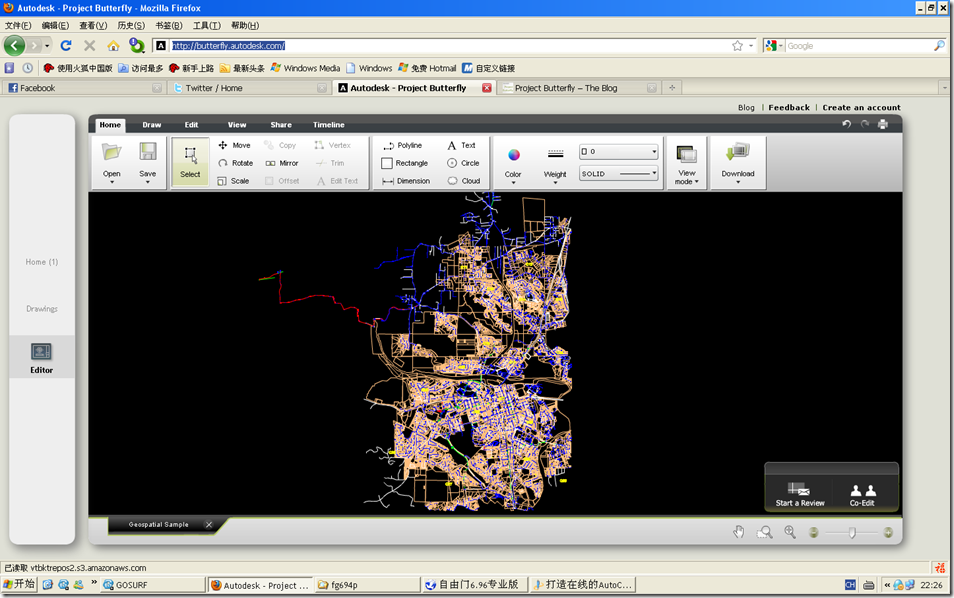Image resolution: width=954 pixels, height=598 pixels.
Task: Open the line Weight dropdown
Action: [555, 163]
